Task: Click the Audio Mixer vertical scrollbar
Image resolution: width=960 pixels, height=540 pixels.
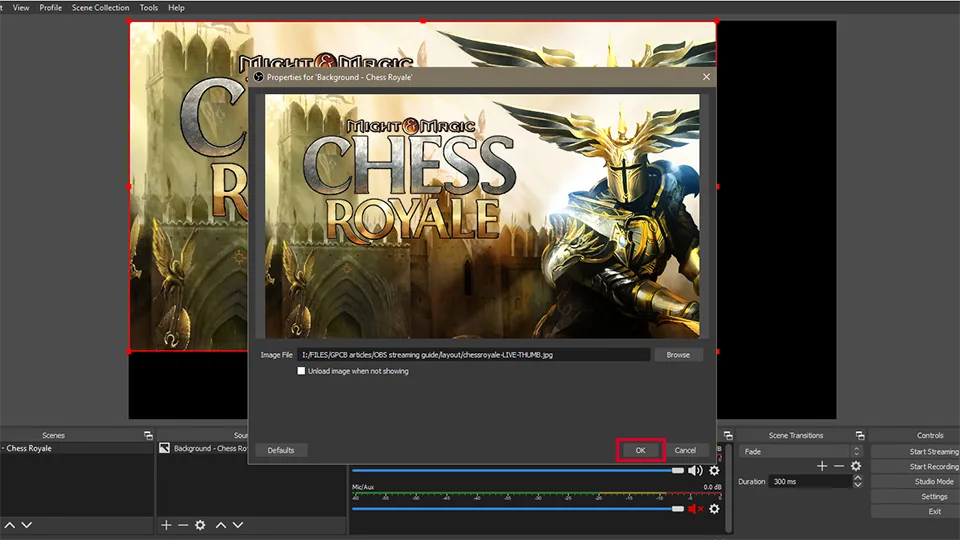Action: pos(729,490)
